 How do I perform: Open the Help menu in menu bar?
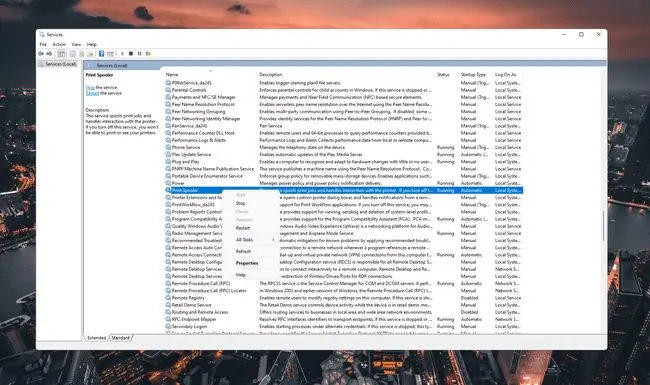(92, 44)
